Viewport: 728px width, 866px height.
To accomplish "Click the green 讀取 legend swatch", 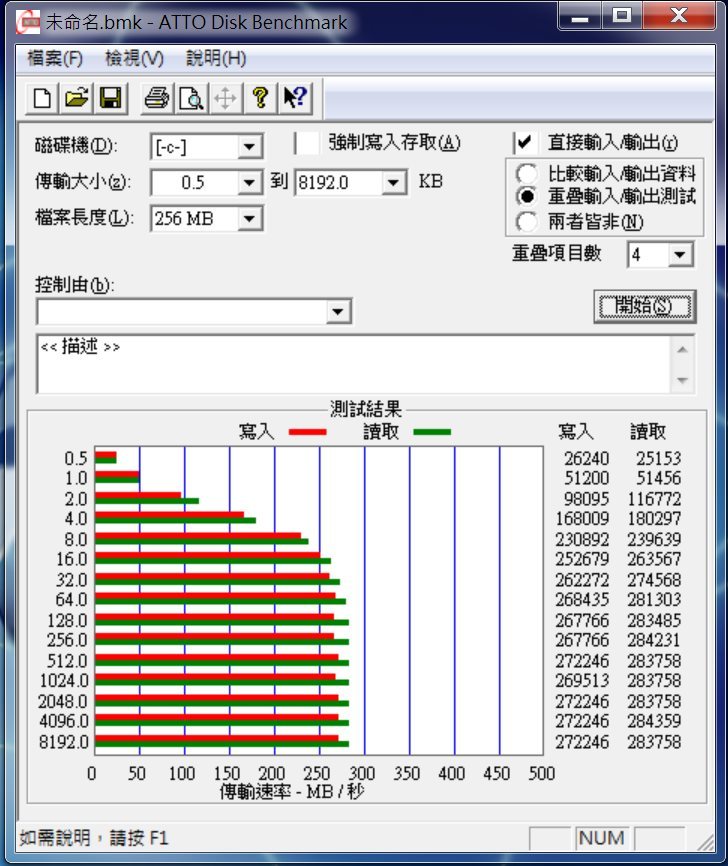I will click(x=432, y=432).
